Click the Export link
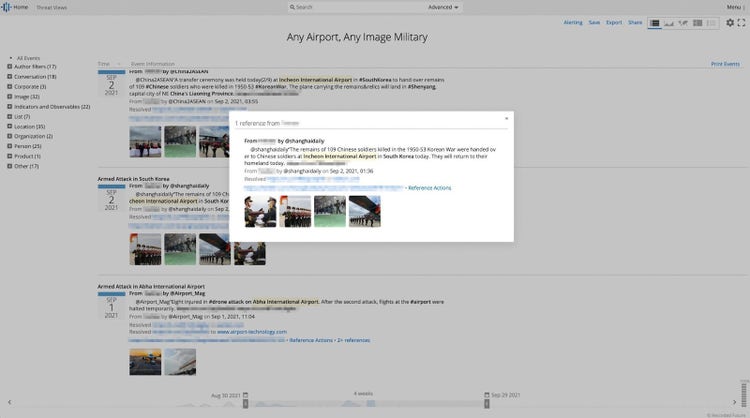Viewport: 750px width, 418px height. pyautogui.click(x=614, y=22)
